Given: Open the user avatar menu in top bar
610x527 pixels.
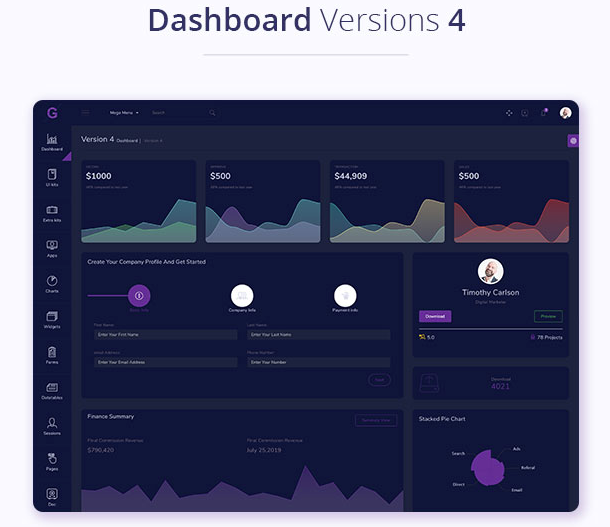Looking at the screenshot, I should click(566, 113).
